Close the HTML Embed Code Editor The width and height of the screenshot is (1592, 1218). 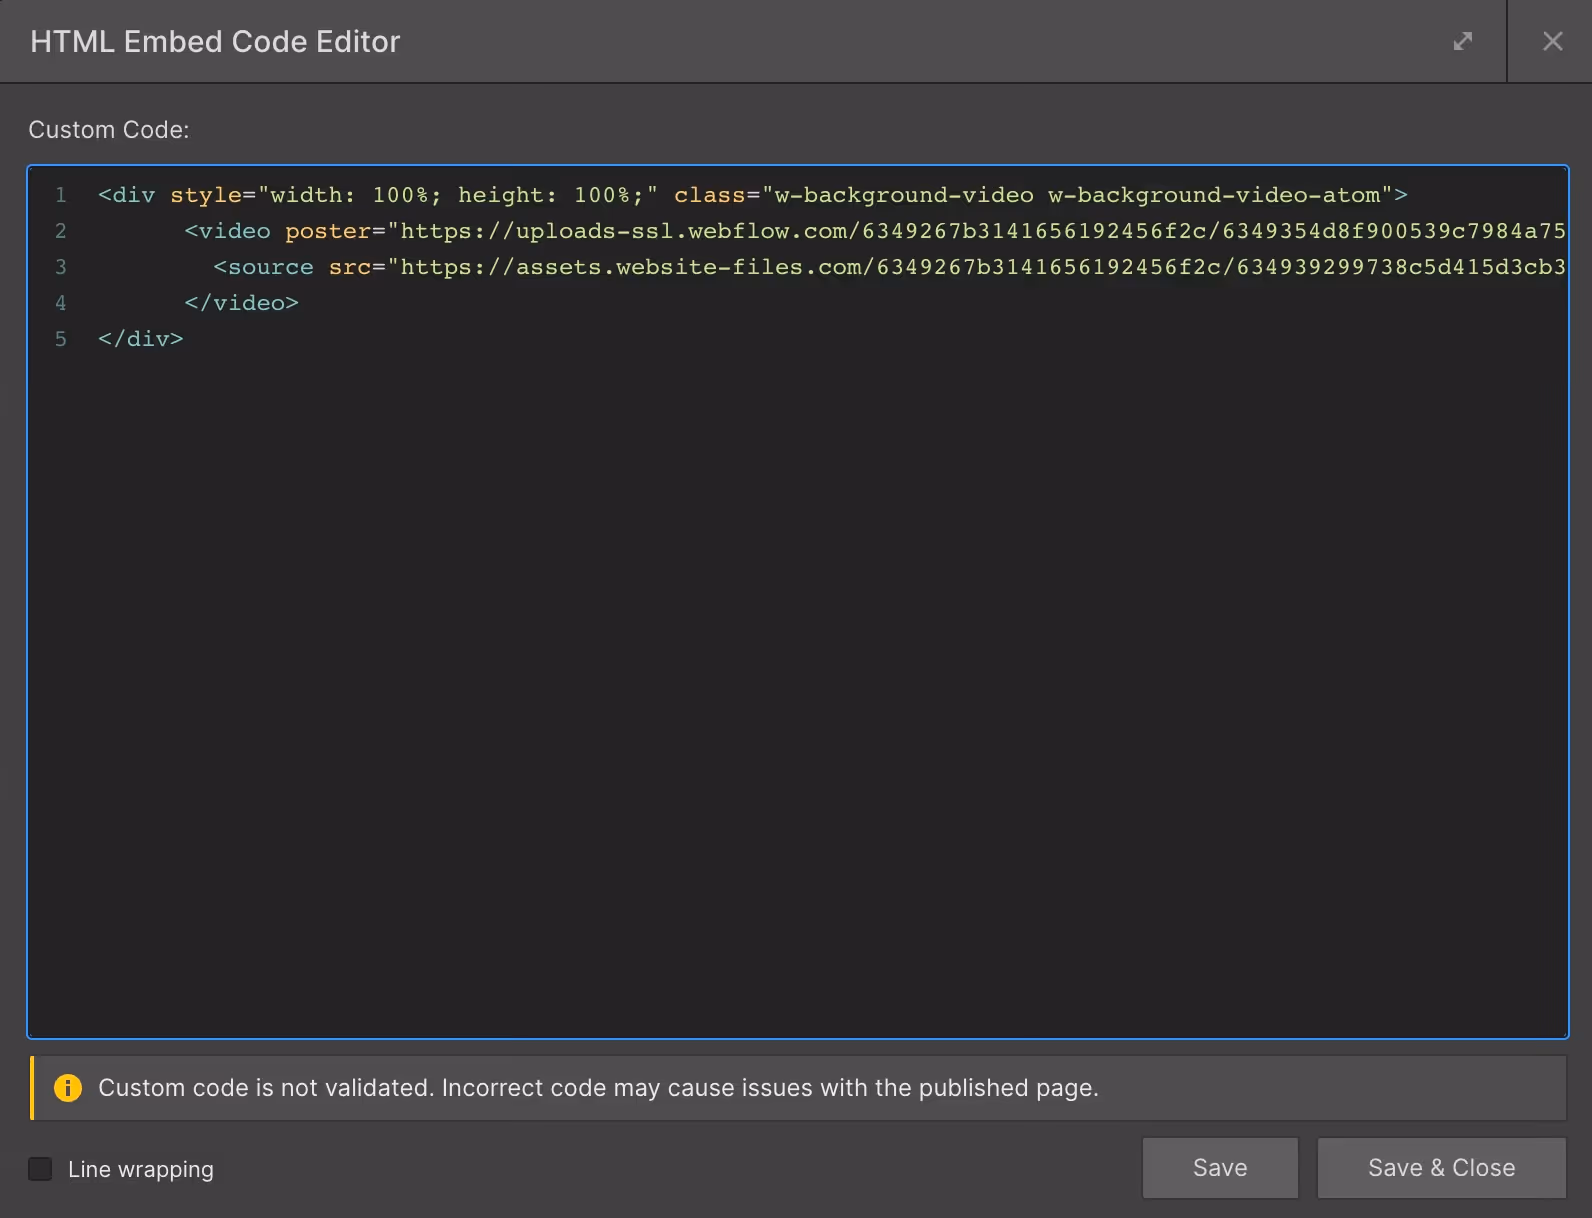pyautogui.click(x=1552, y=41)
